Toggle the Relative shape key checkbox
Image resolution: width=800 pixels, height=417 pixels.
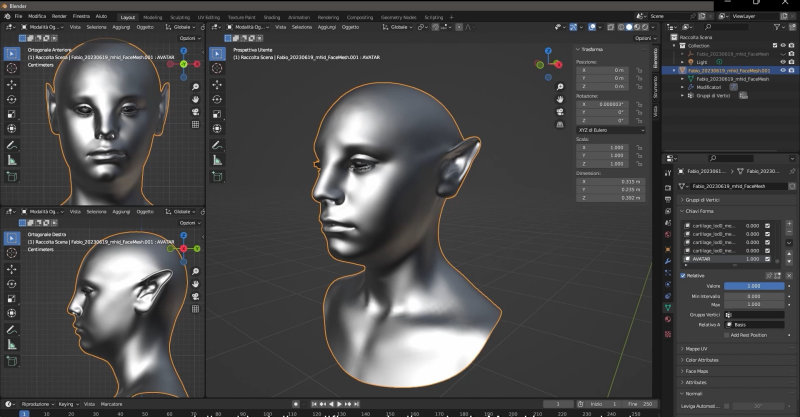[683, 276]
